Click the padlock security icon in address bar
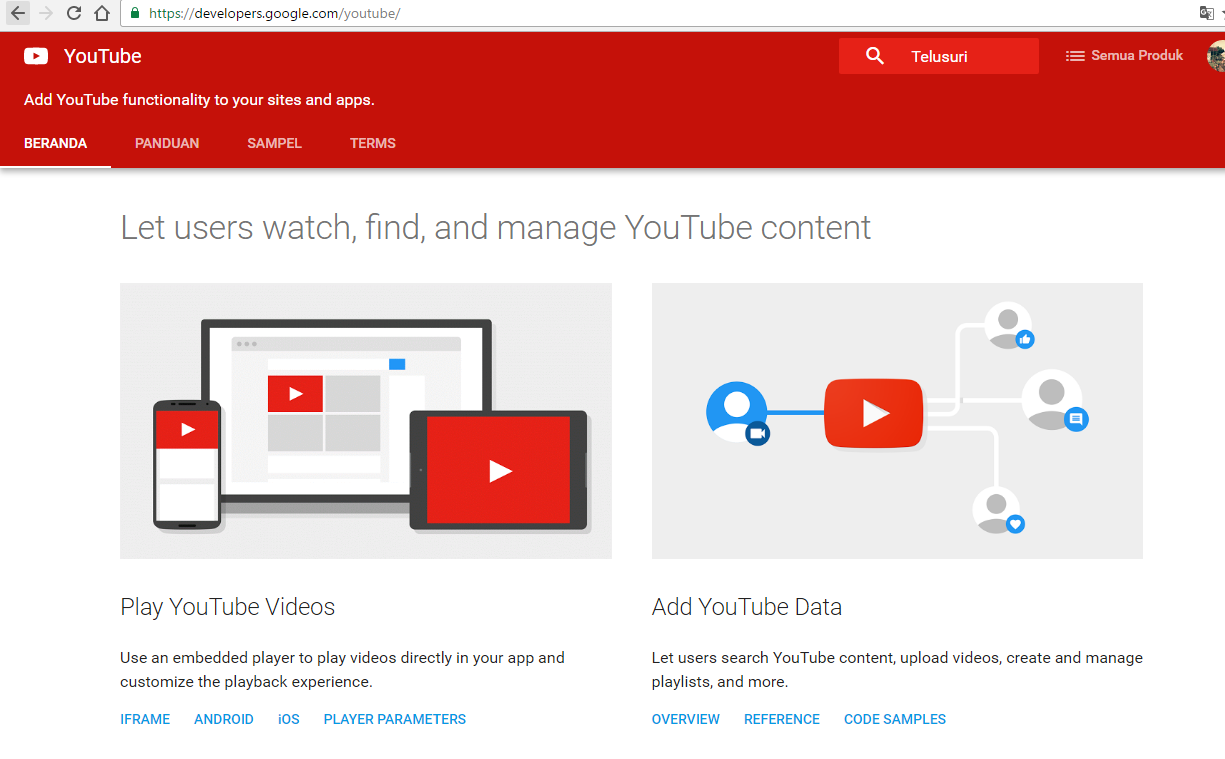The width and height of the screenshot is (1225, 759). [134, 13]
